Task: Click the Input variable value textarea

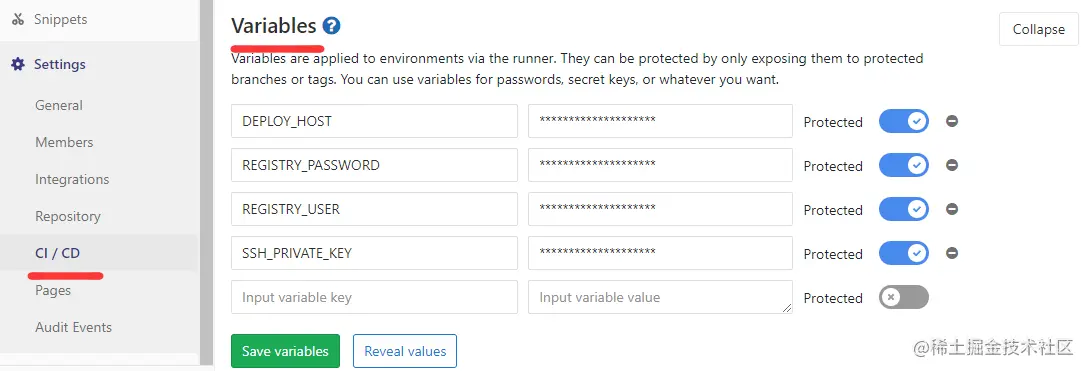Action: 660,297
